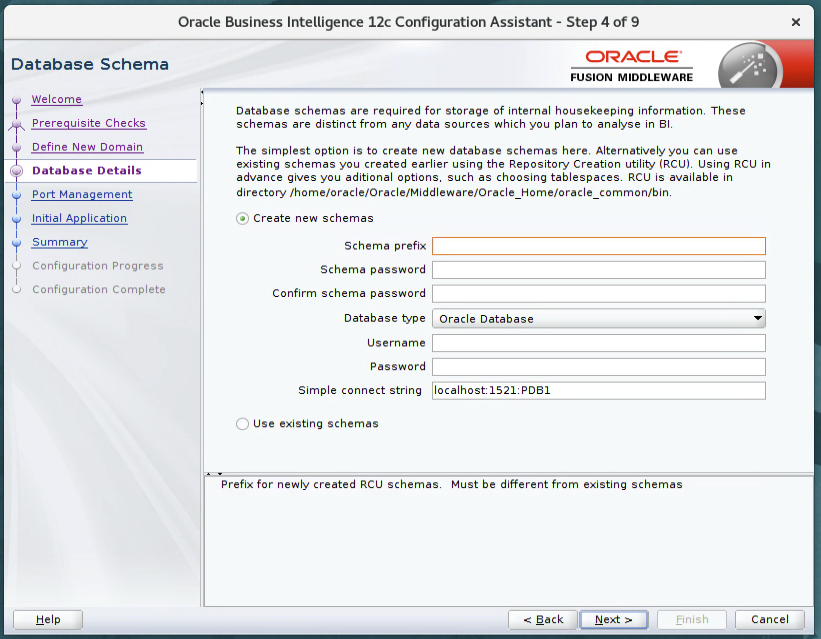Go to the Welcome step link
The width and height of the screenshot is (821, 639).
point(57,99)
